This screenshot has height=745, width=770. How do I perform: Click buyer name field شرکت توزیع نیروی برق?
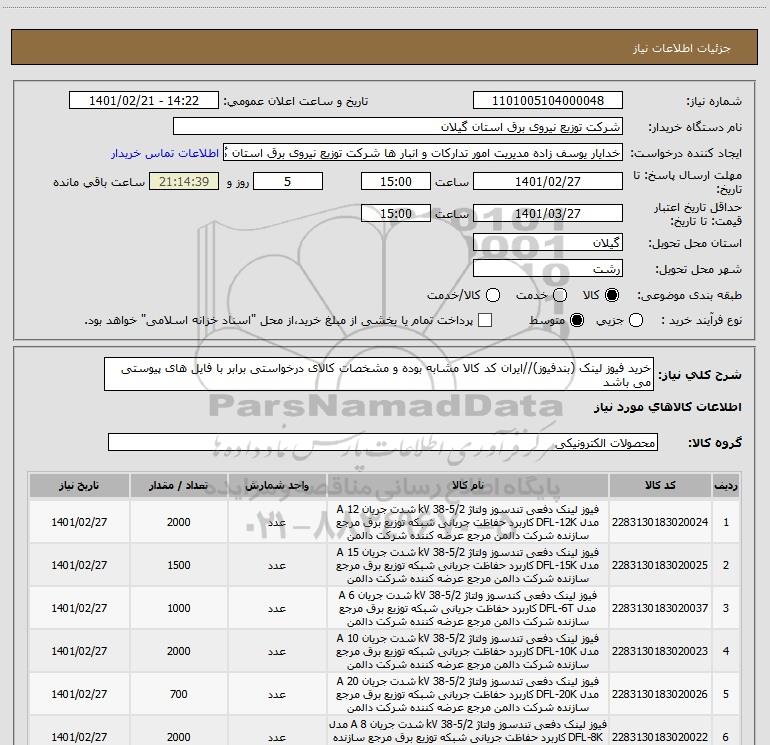click(x=398, y=127)
